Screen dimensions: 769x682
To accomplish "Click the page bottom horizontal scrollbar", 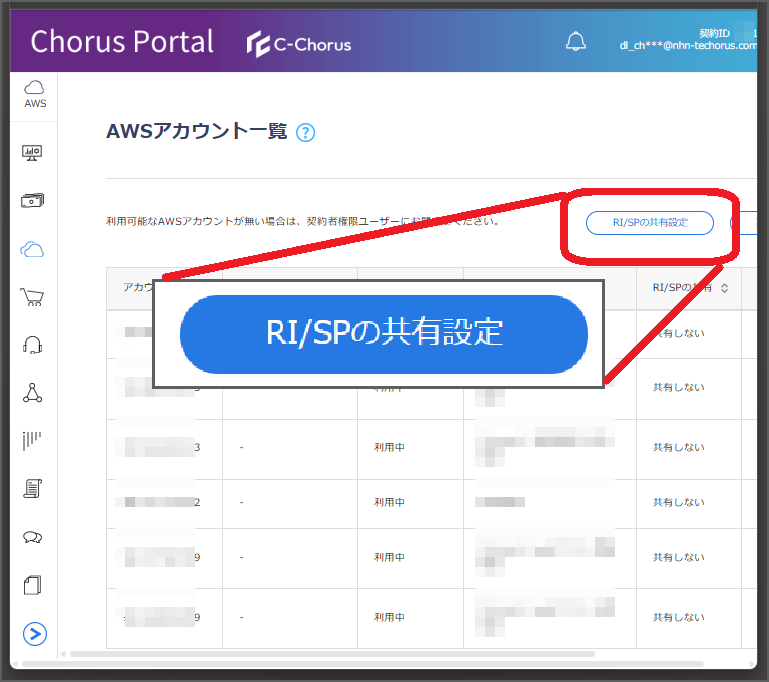I will coord(363,664).
